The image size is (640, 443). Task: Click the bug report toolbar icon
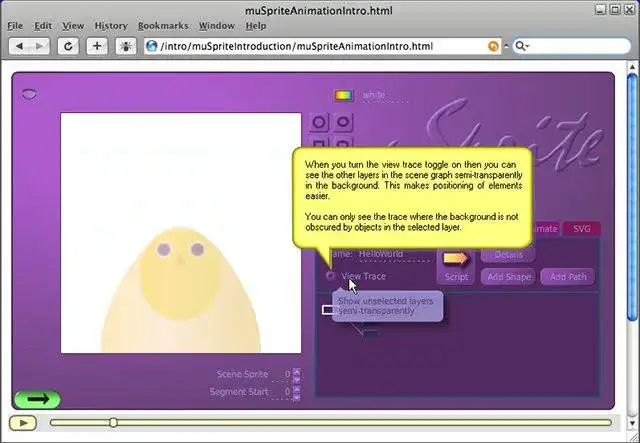click(x=126, y=46)
